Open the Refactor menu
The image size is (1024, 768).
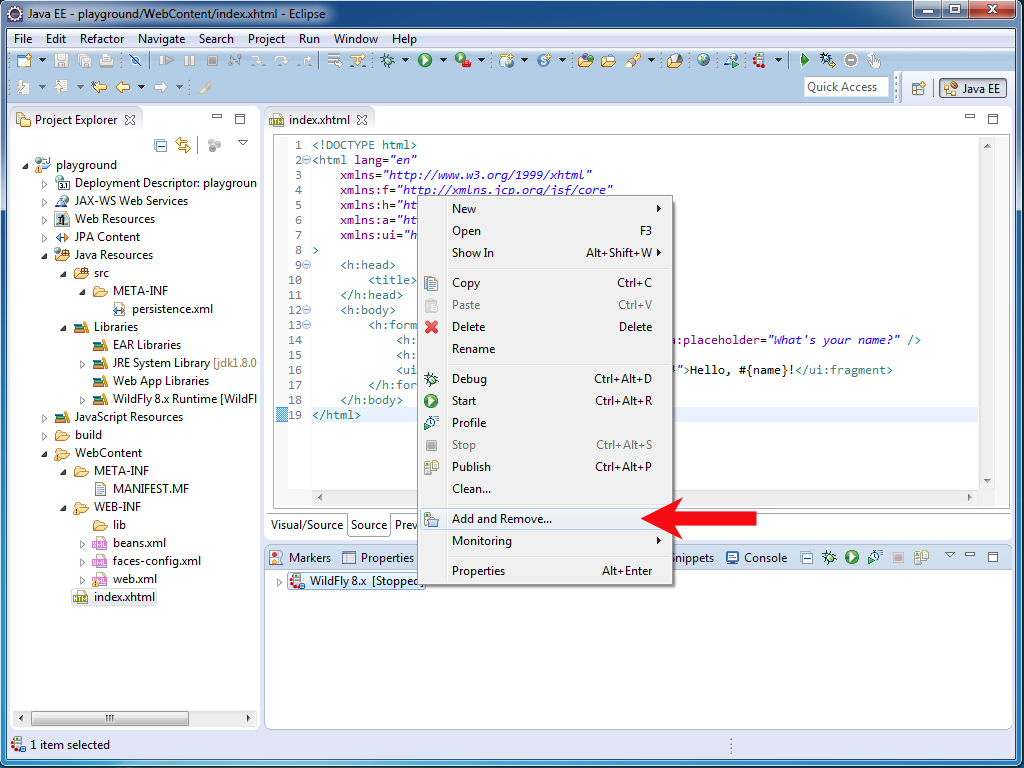tap(102, 39)
